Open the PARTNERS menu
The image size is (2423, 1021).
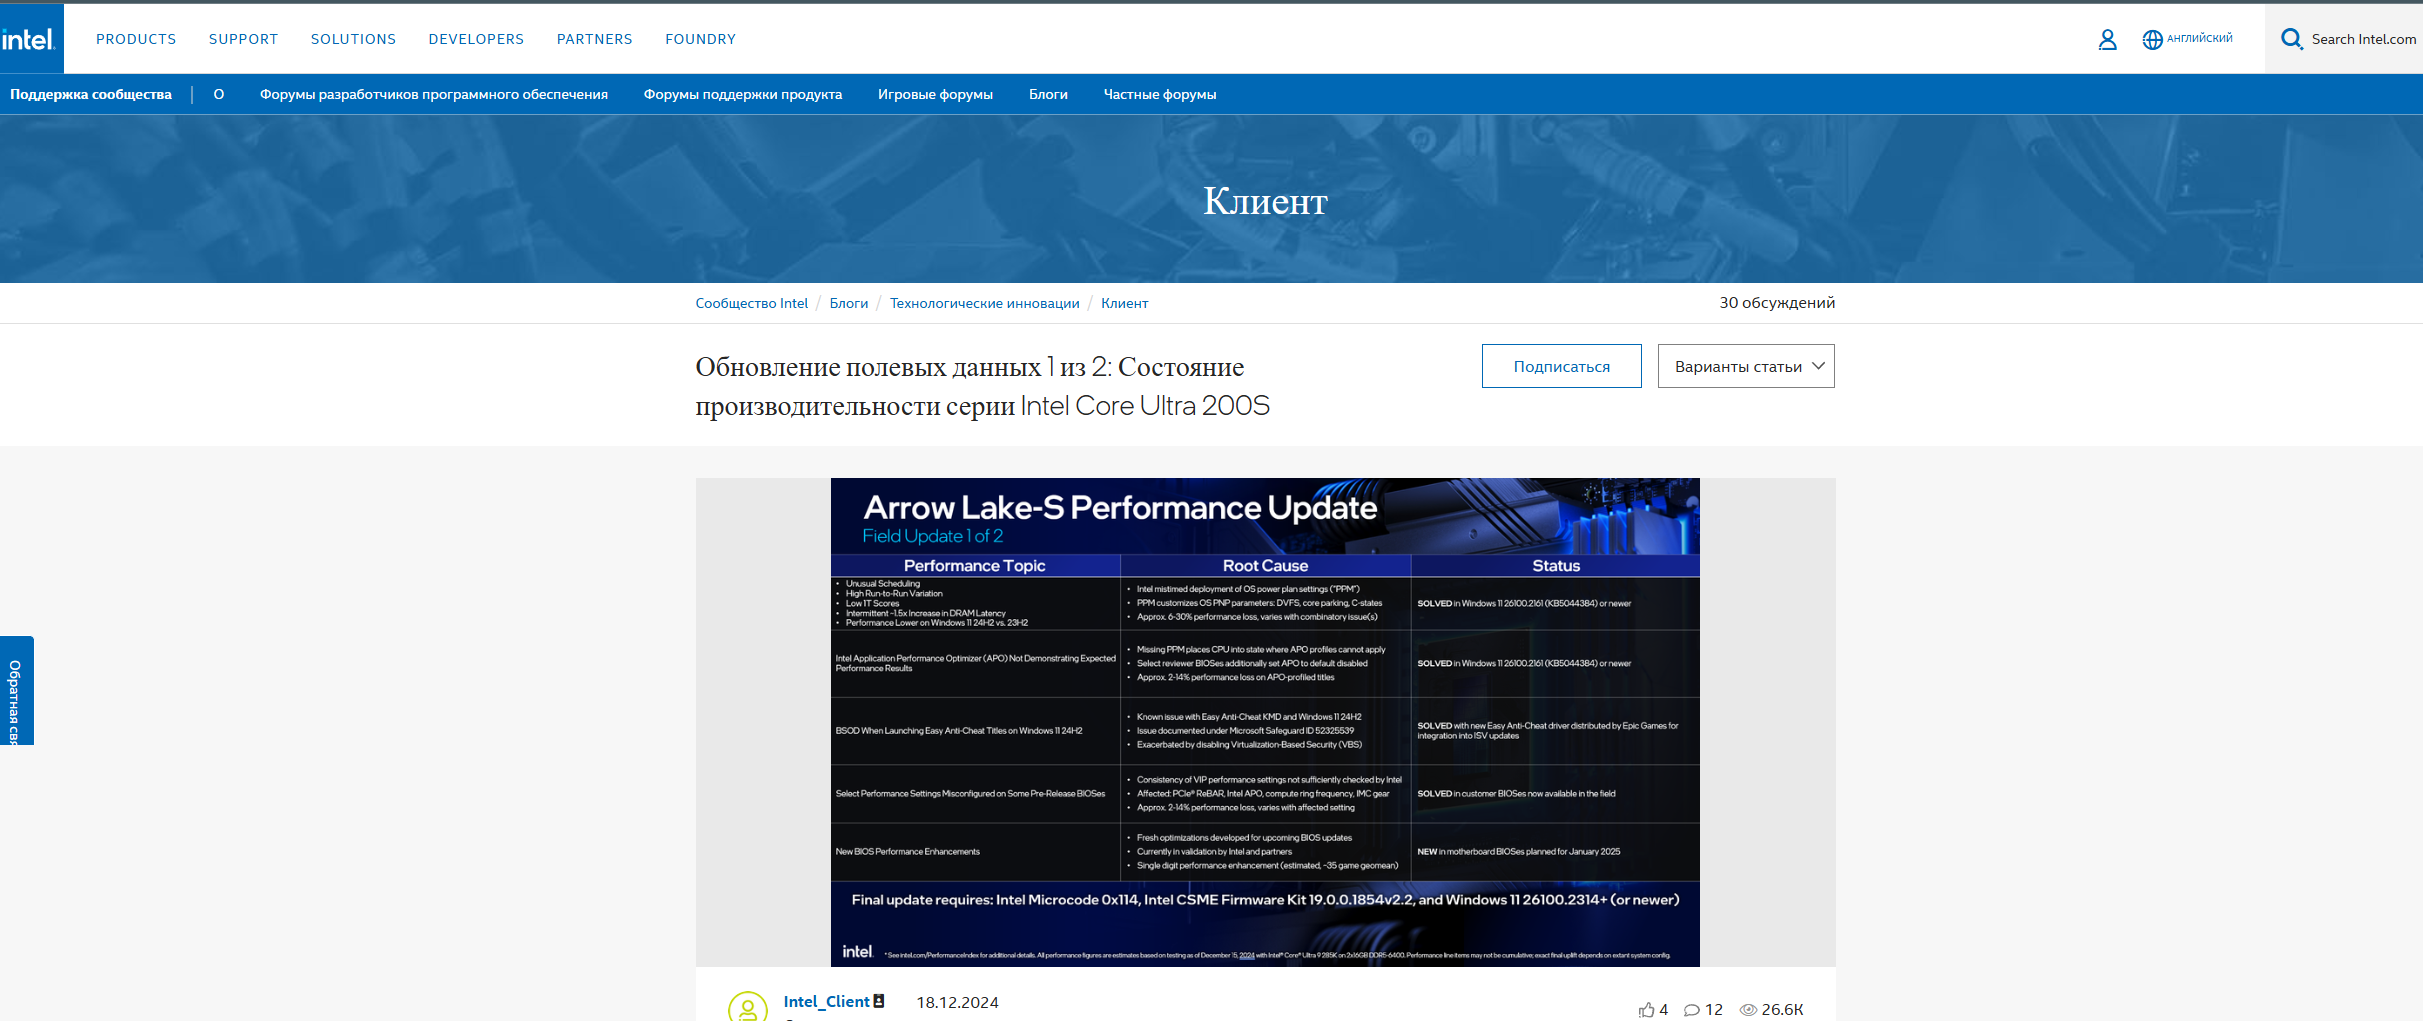click(595, 39)
